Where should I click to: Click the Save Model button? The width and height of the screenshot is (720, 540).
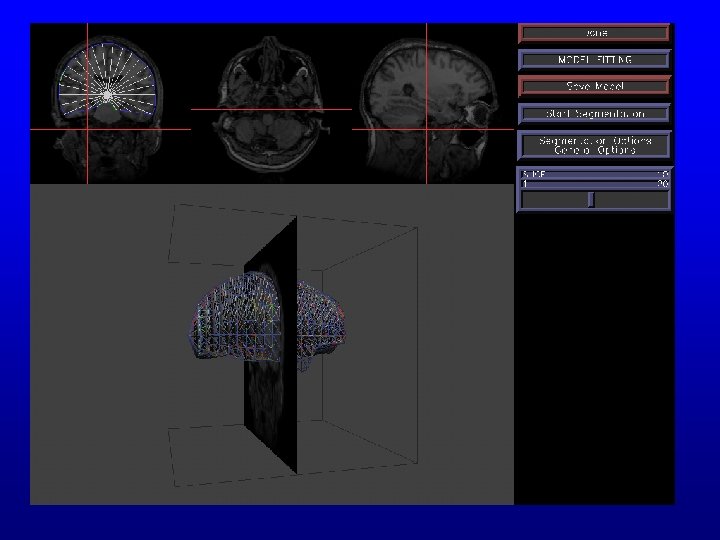(x=594, y=86)
